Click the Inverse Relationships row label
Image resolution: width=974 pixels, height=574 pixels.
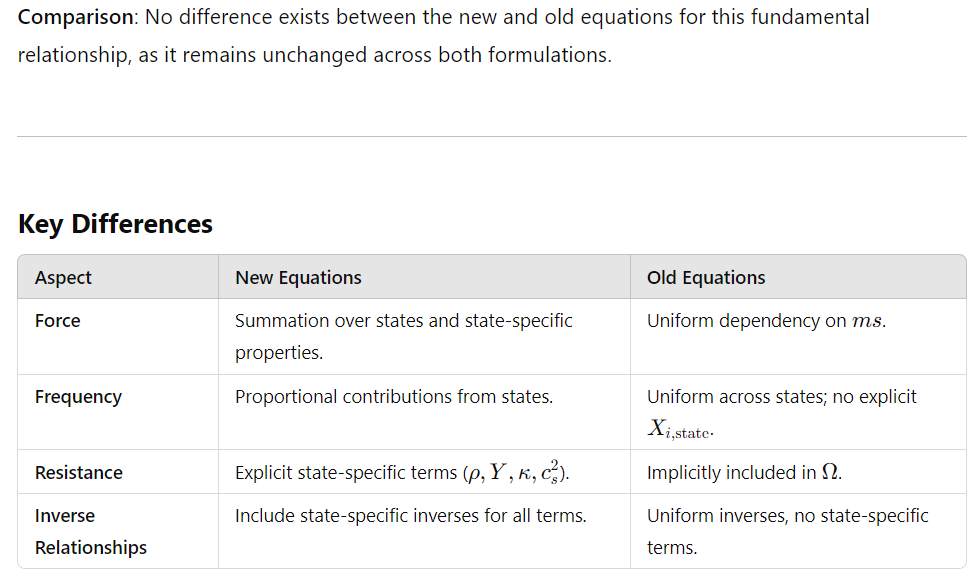(x=91, y=532)
